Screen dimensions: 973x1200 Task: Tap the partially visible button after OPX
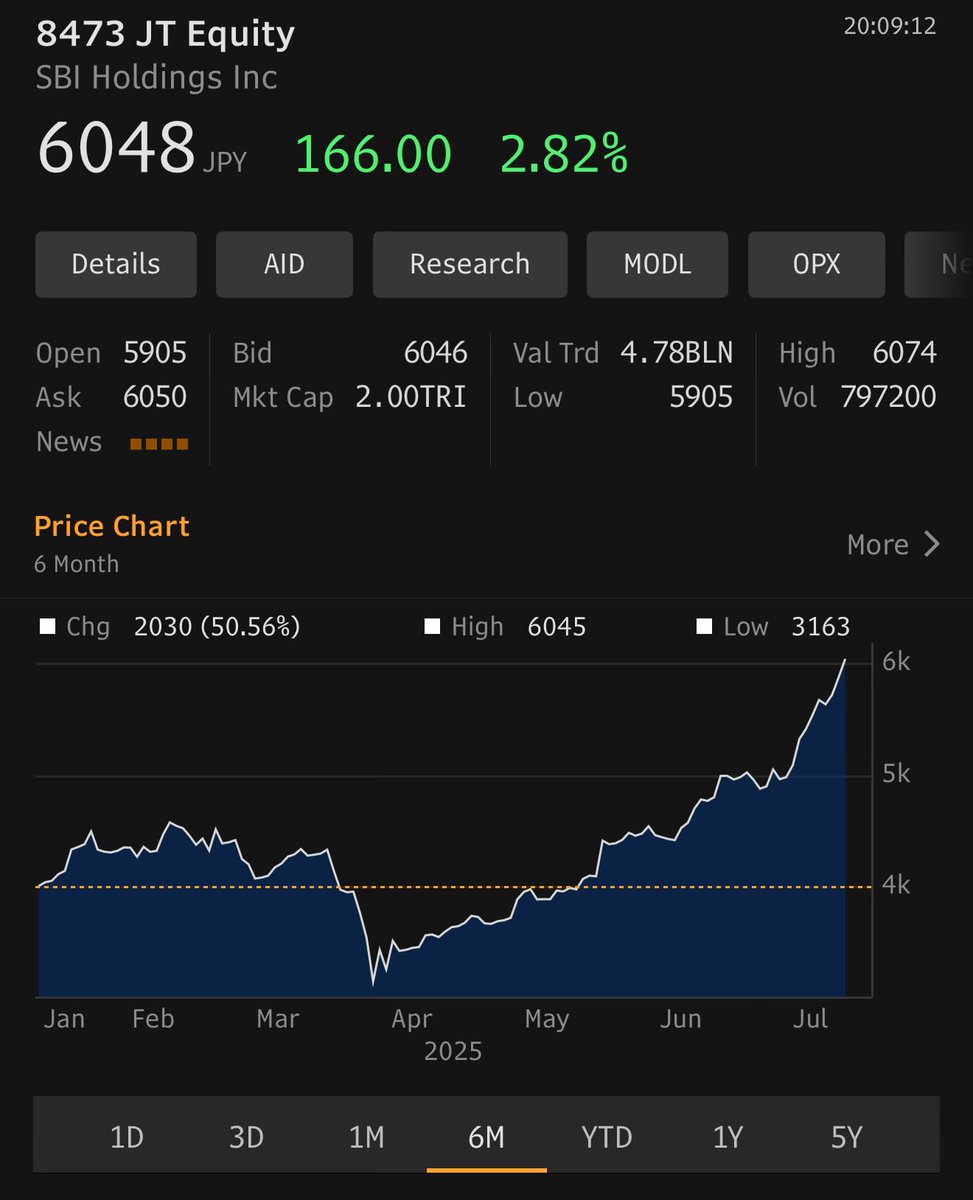pyautogui.click(x=939, y=265)
